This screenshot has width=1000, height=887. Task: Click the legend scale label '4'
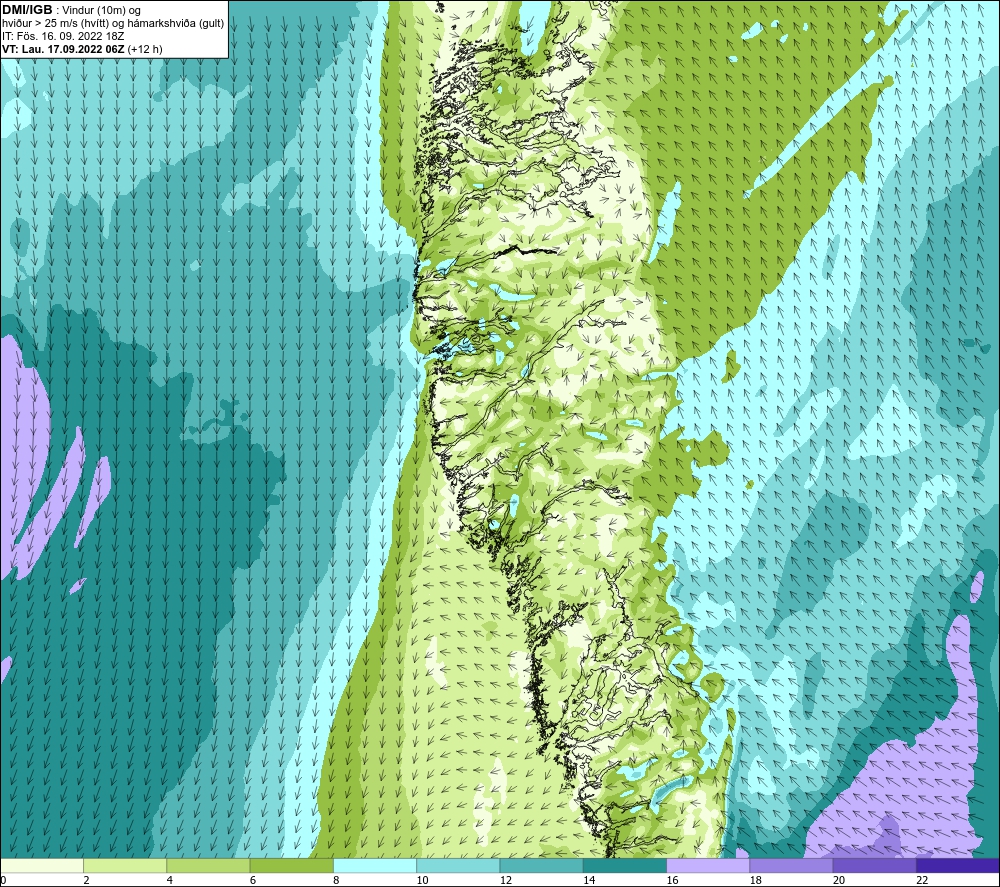(x=170, y=881)
